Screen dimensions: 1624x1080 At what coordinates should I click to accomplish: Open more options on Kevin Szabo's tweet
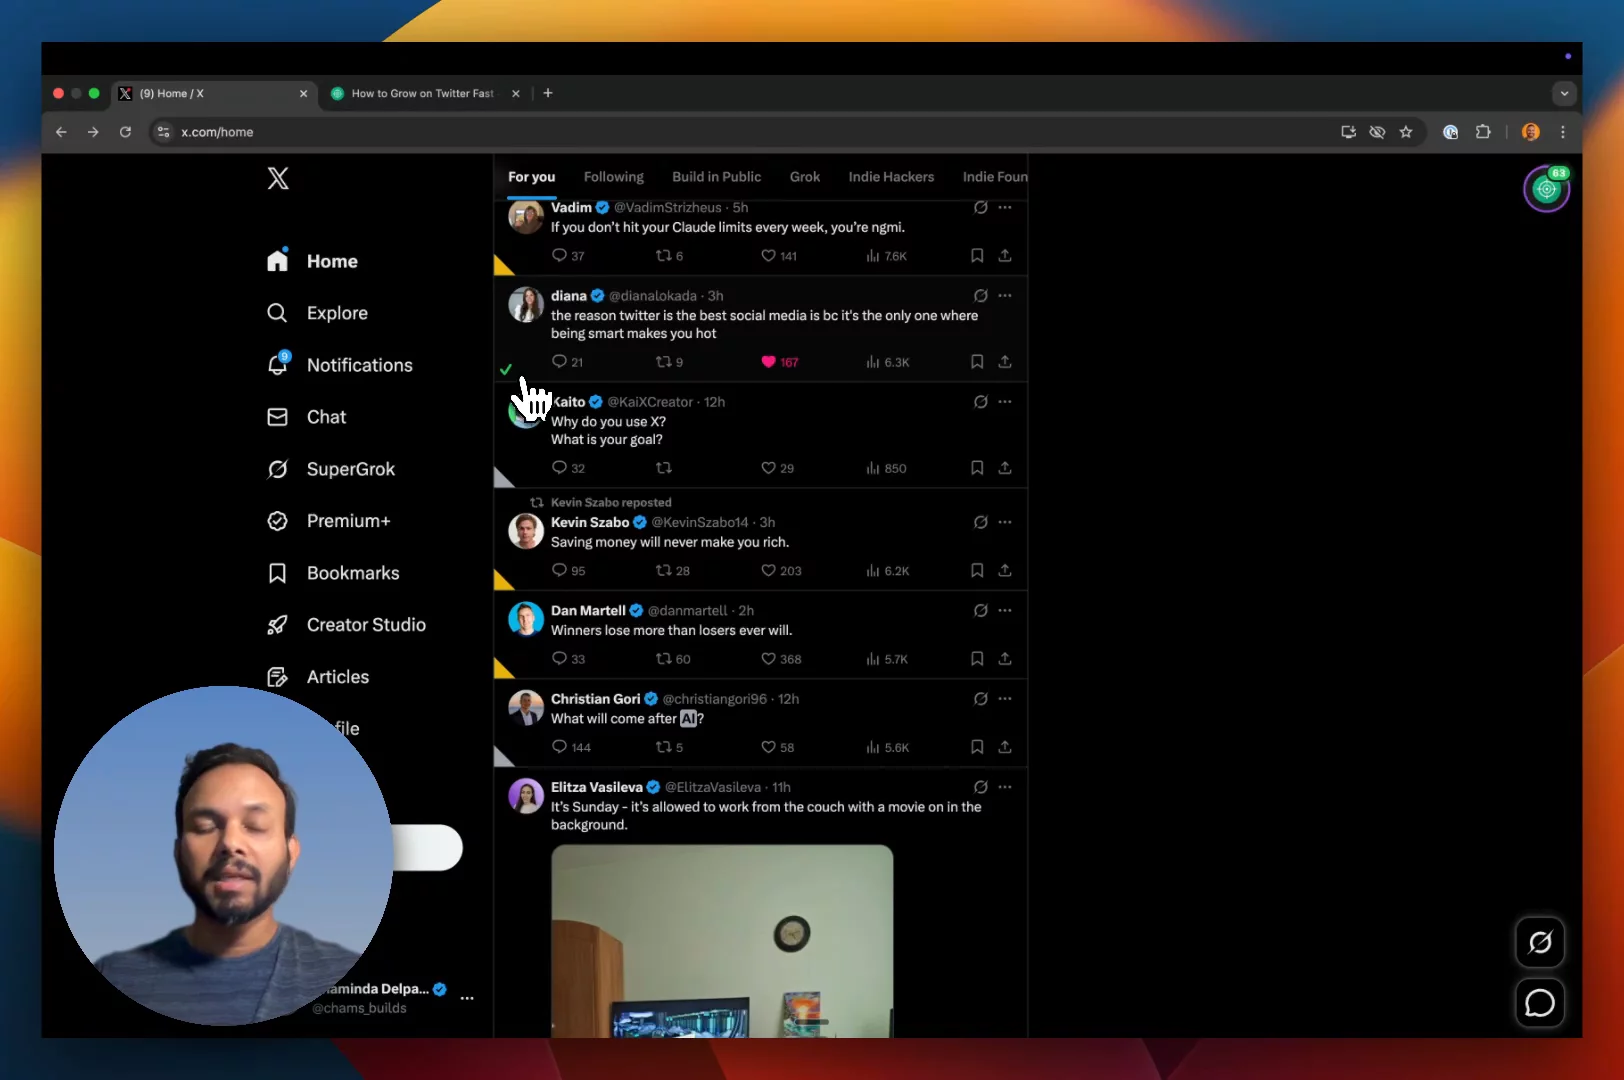click(1005, 521)
